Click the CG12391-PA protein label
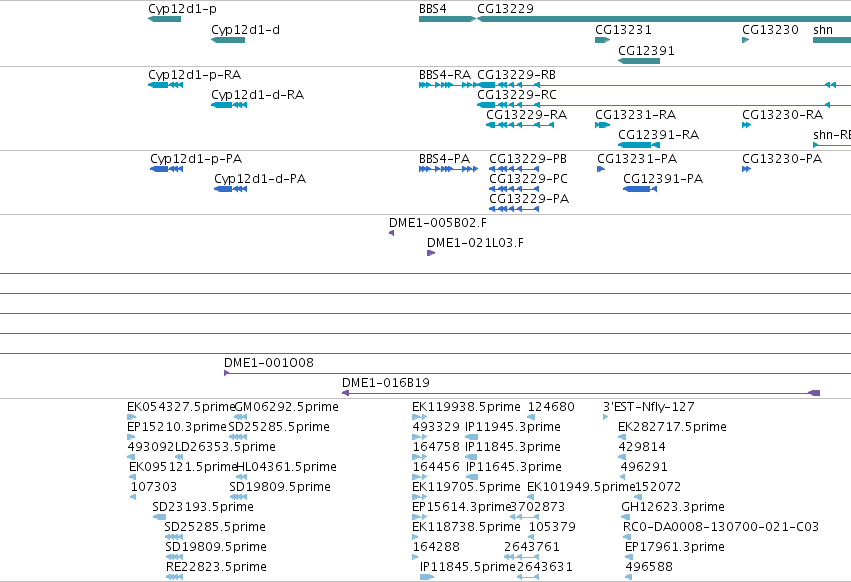This screenshot has height=582, width=851. [663, 179]
